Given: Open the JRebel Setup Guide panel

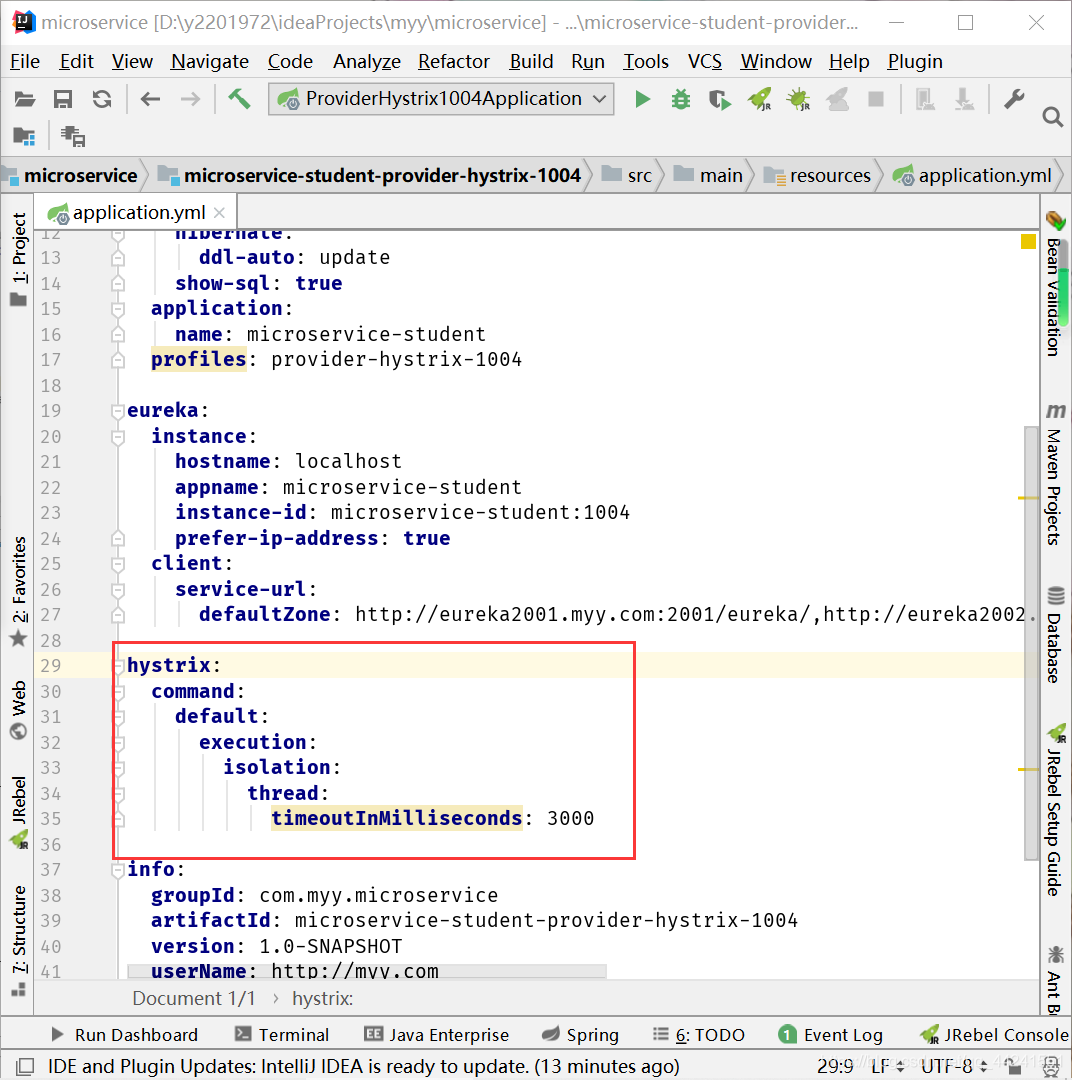Looking at the screenshot, I should coord(1055,810).
